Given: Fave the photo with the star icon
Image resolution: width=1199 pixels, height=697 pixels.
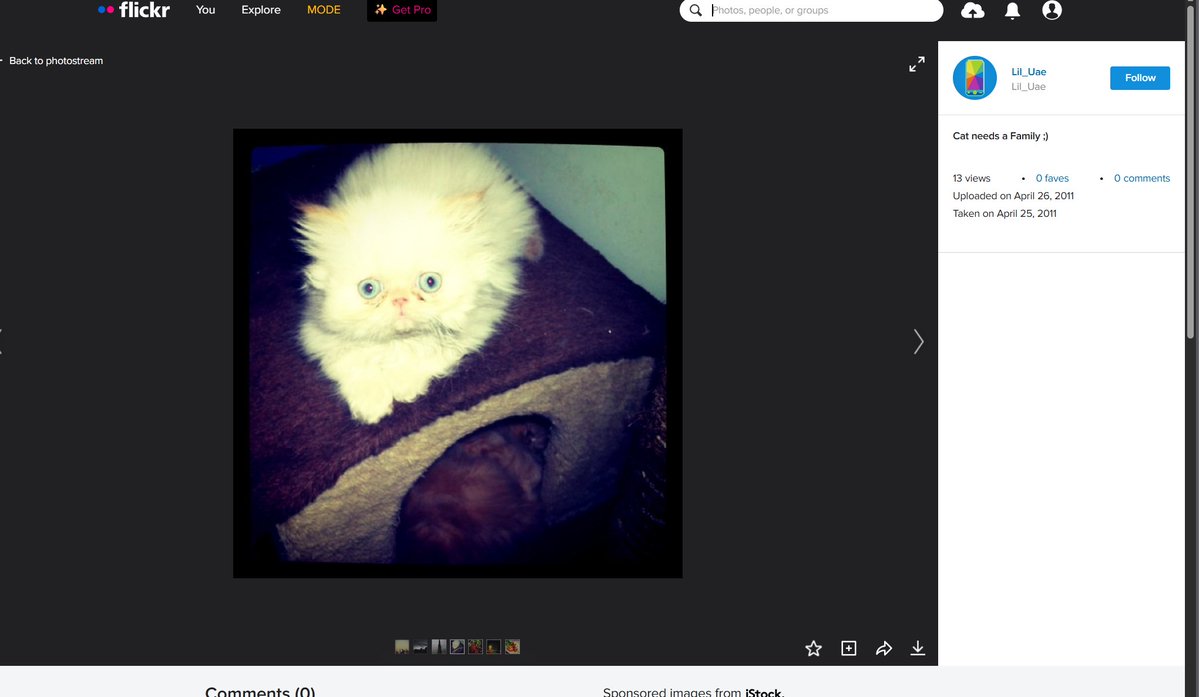Looking at the screenshot, I should coord(814,648).
